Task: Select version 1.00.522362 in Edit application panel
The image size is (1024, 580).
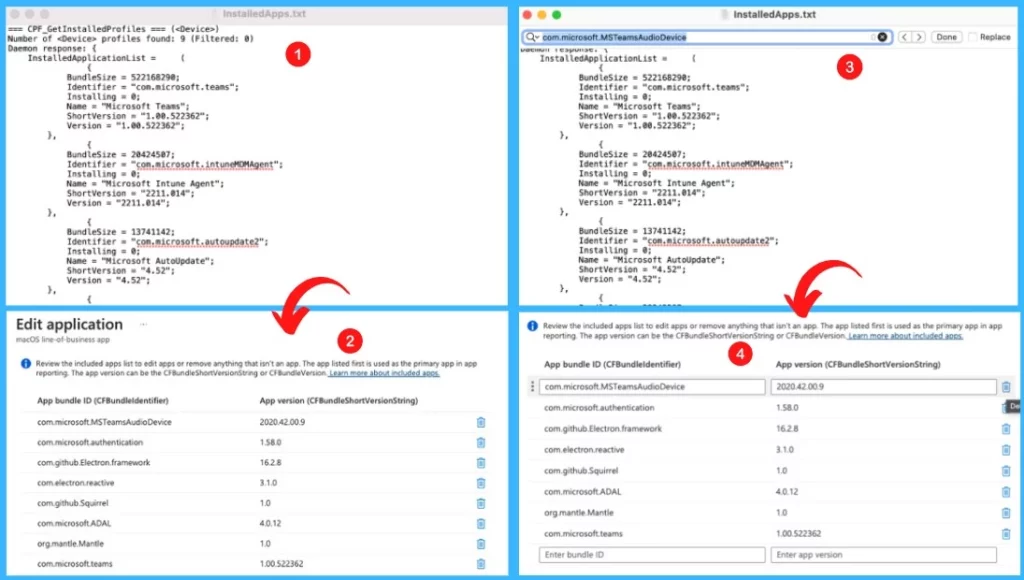Action: coord(281,564)
